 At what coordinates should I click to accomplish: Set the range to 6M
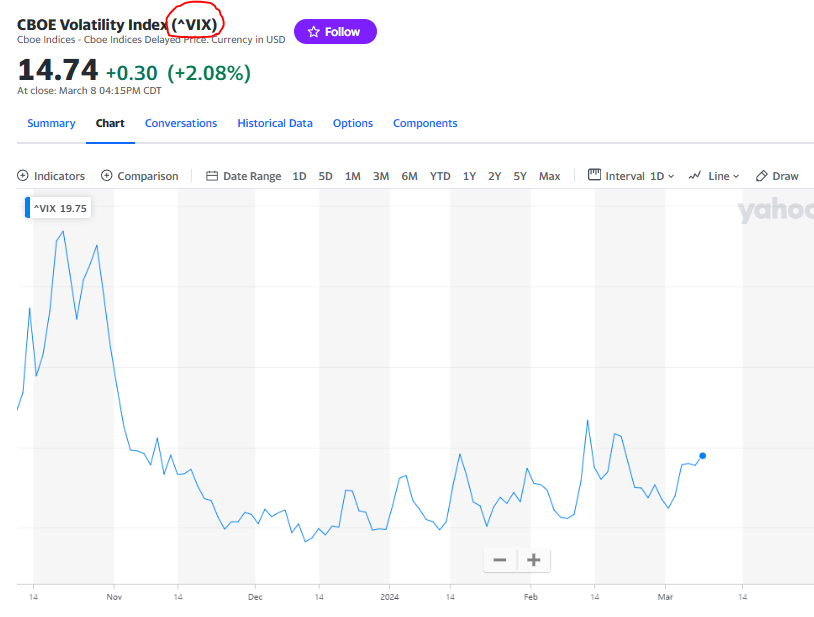click(410, 176)
